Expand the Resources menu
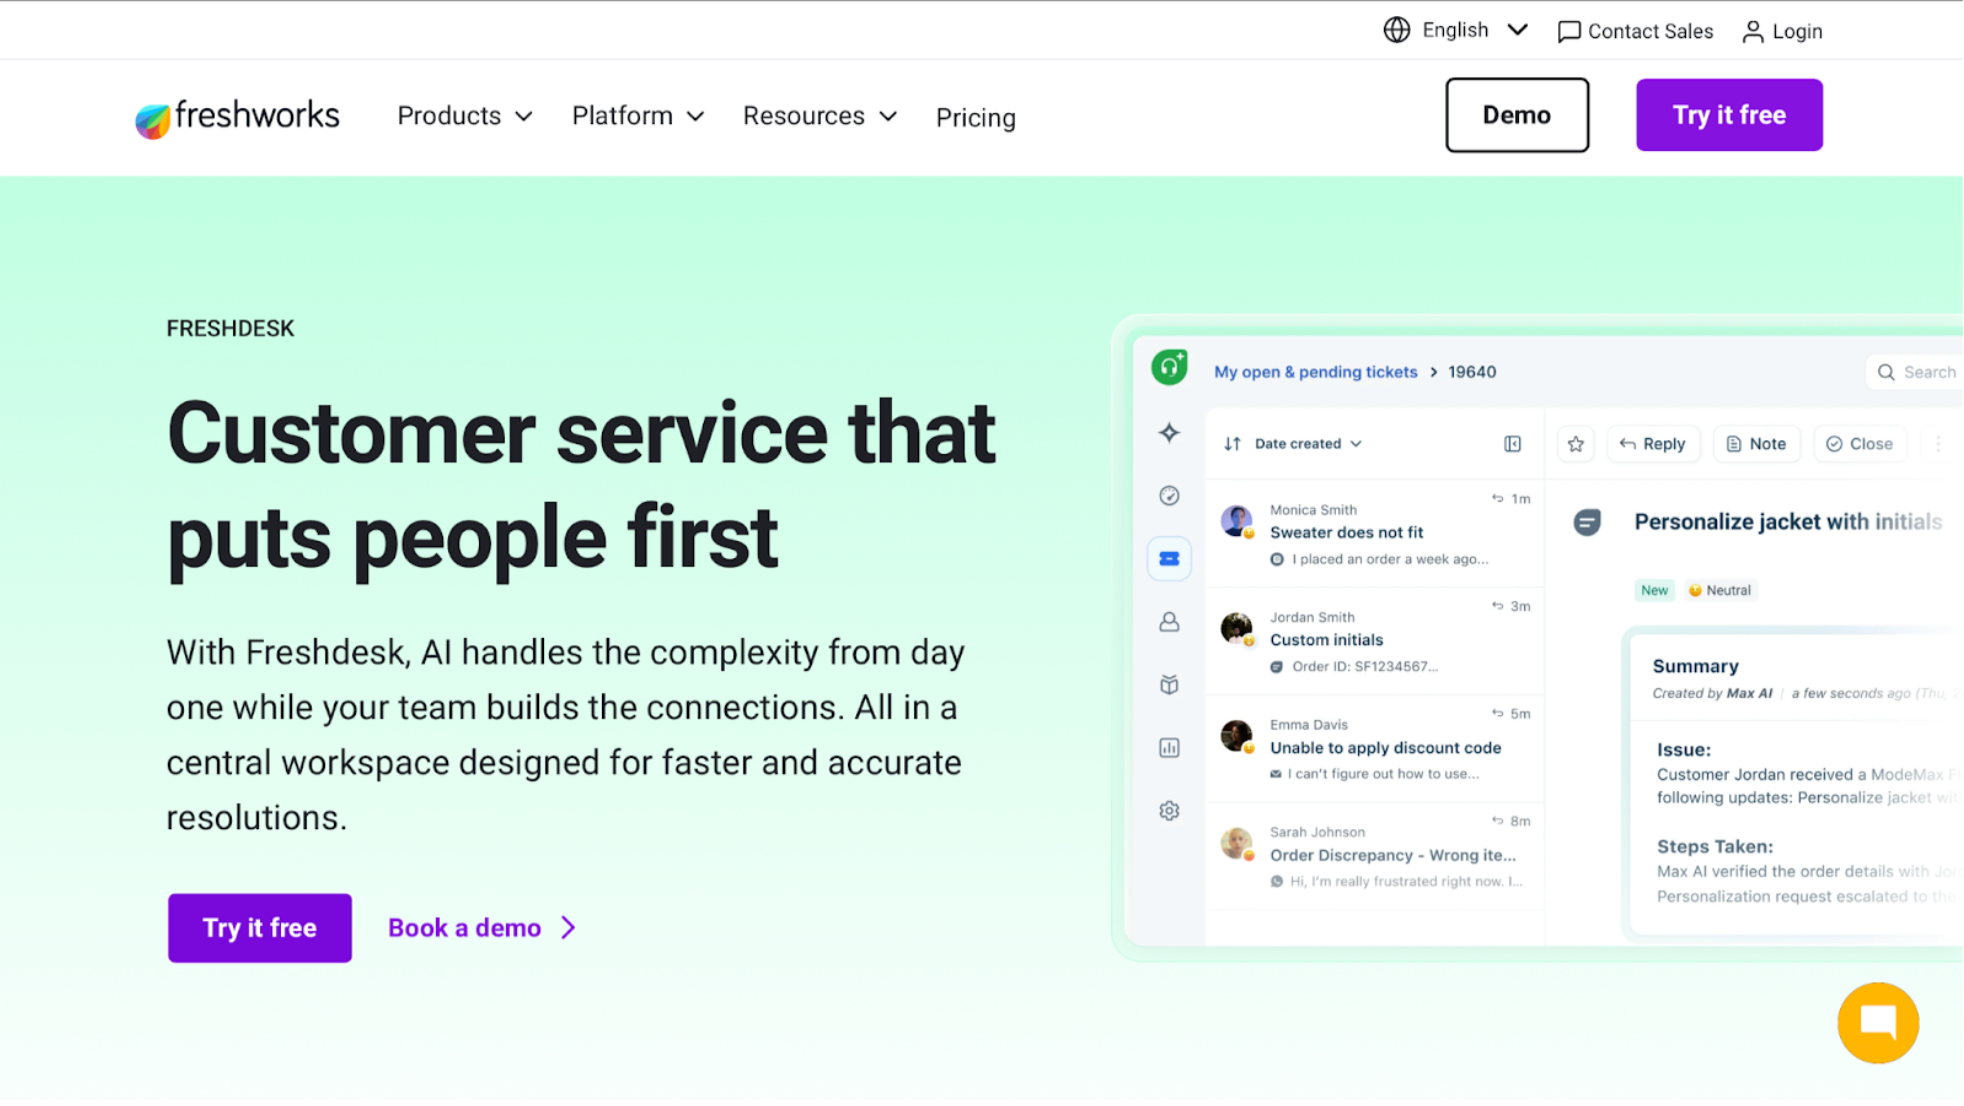Viewport: 1964px width, 1106px height. (x=820, y=116)
